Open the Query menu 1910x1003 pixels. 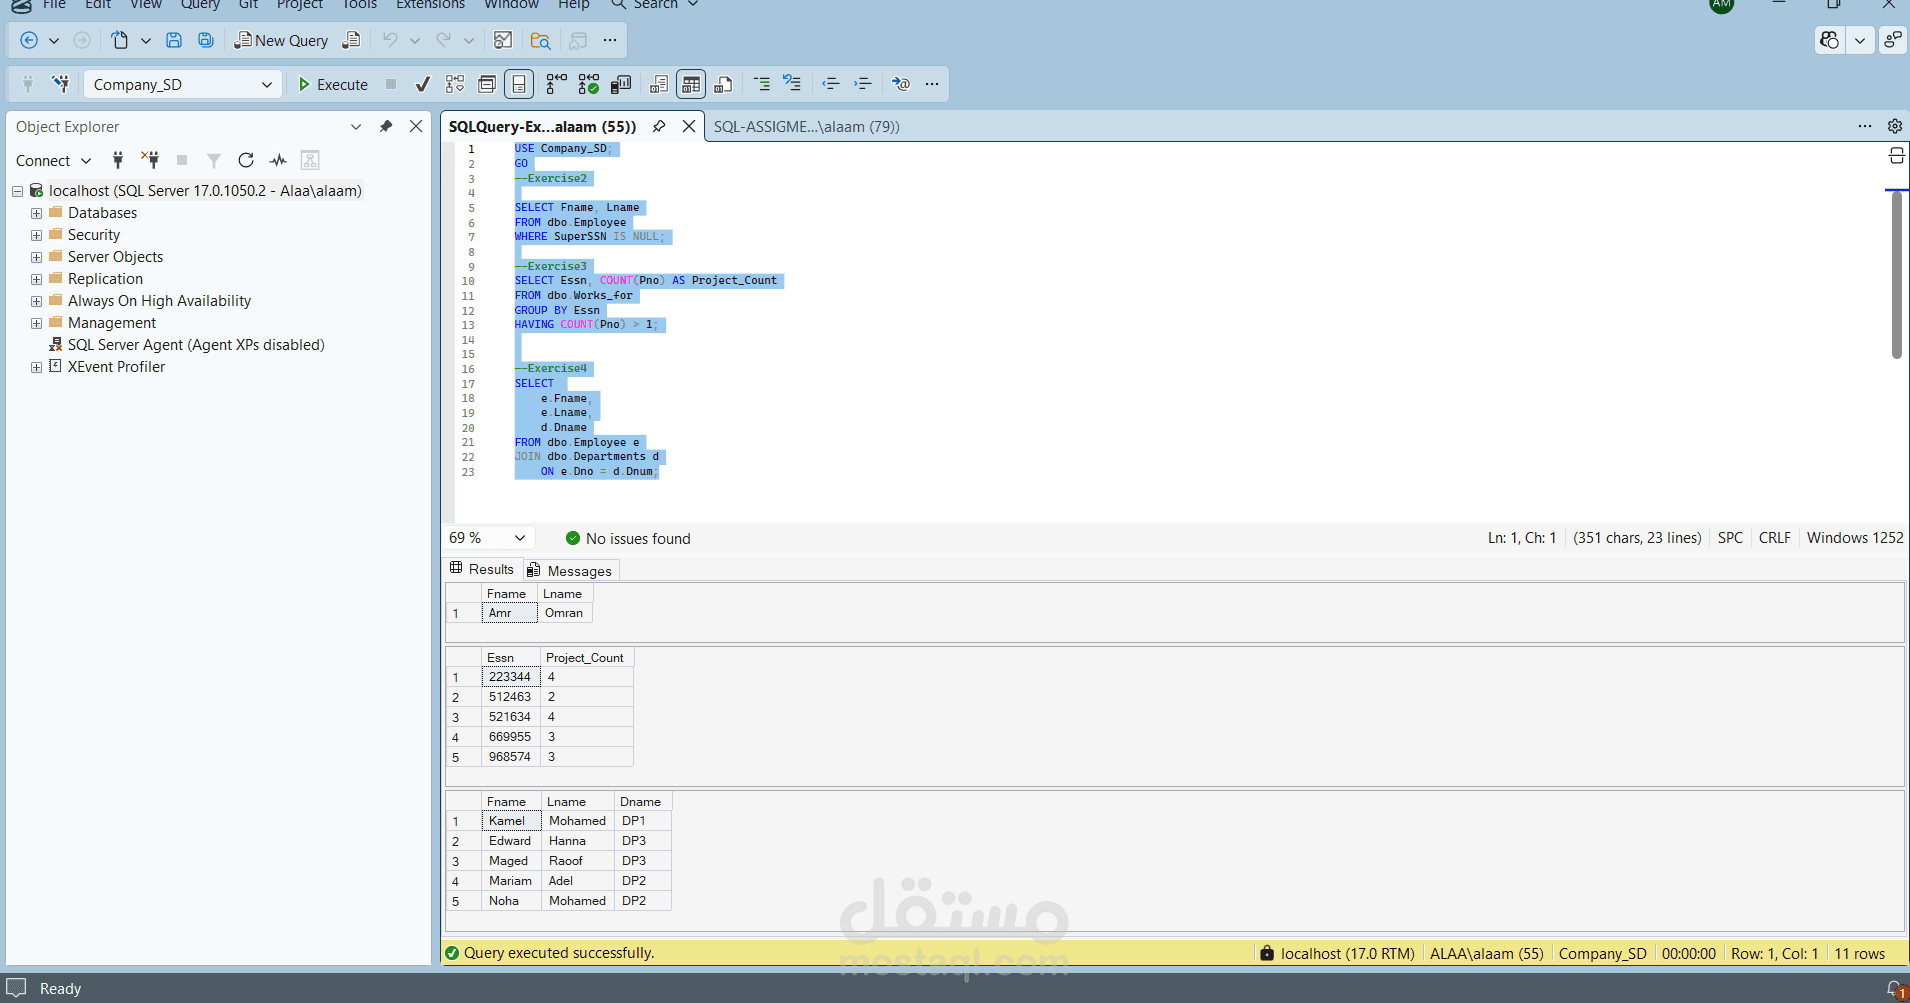[200, 6]
